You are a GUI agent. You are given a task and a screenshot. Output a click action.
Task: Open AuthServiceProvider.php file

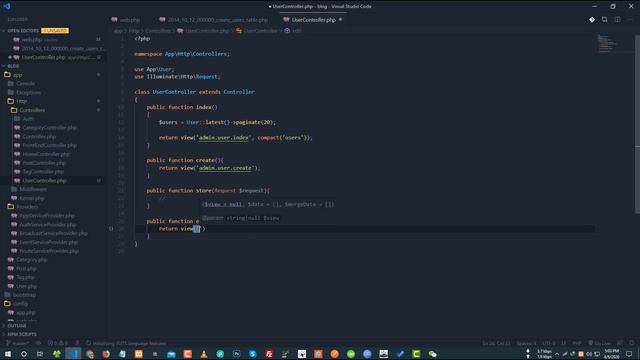pos(44,224)
